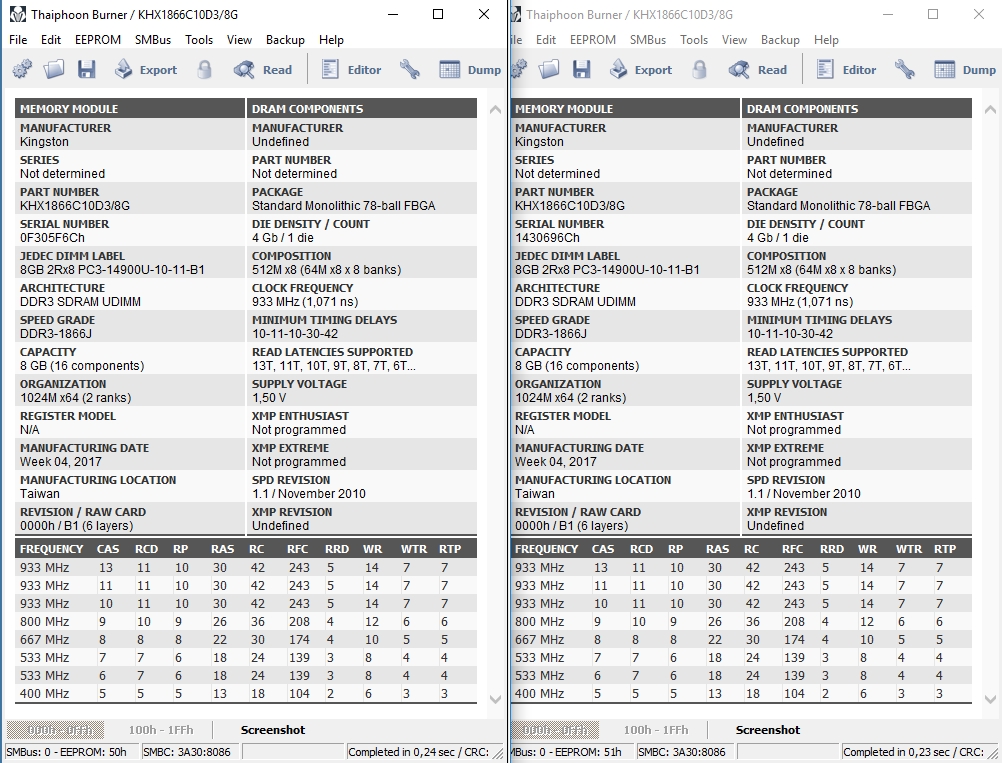The image size is (1002, 763).
Task: Open Backup menu in right window
Action: (780, 40)
